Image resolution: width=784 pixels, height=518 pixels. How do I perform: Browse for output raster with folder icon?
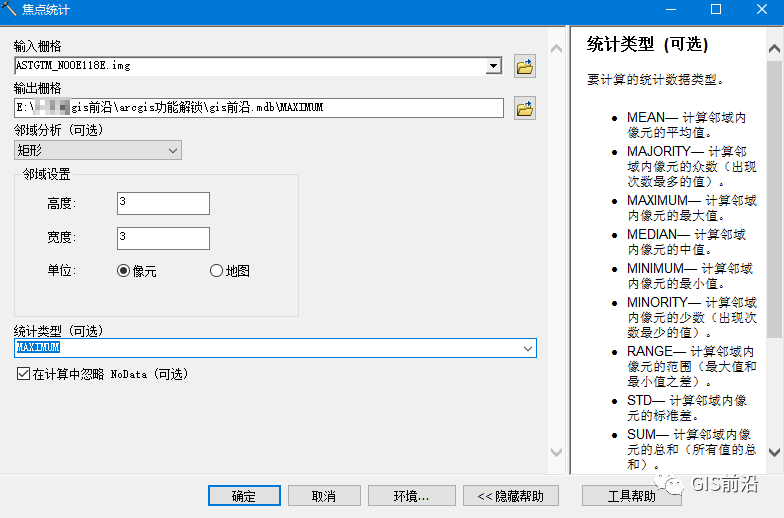(x=524, y=108)
